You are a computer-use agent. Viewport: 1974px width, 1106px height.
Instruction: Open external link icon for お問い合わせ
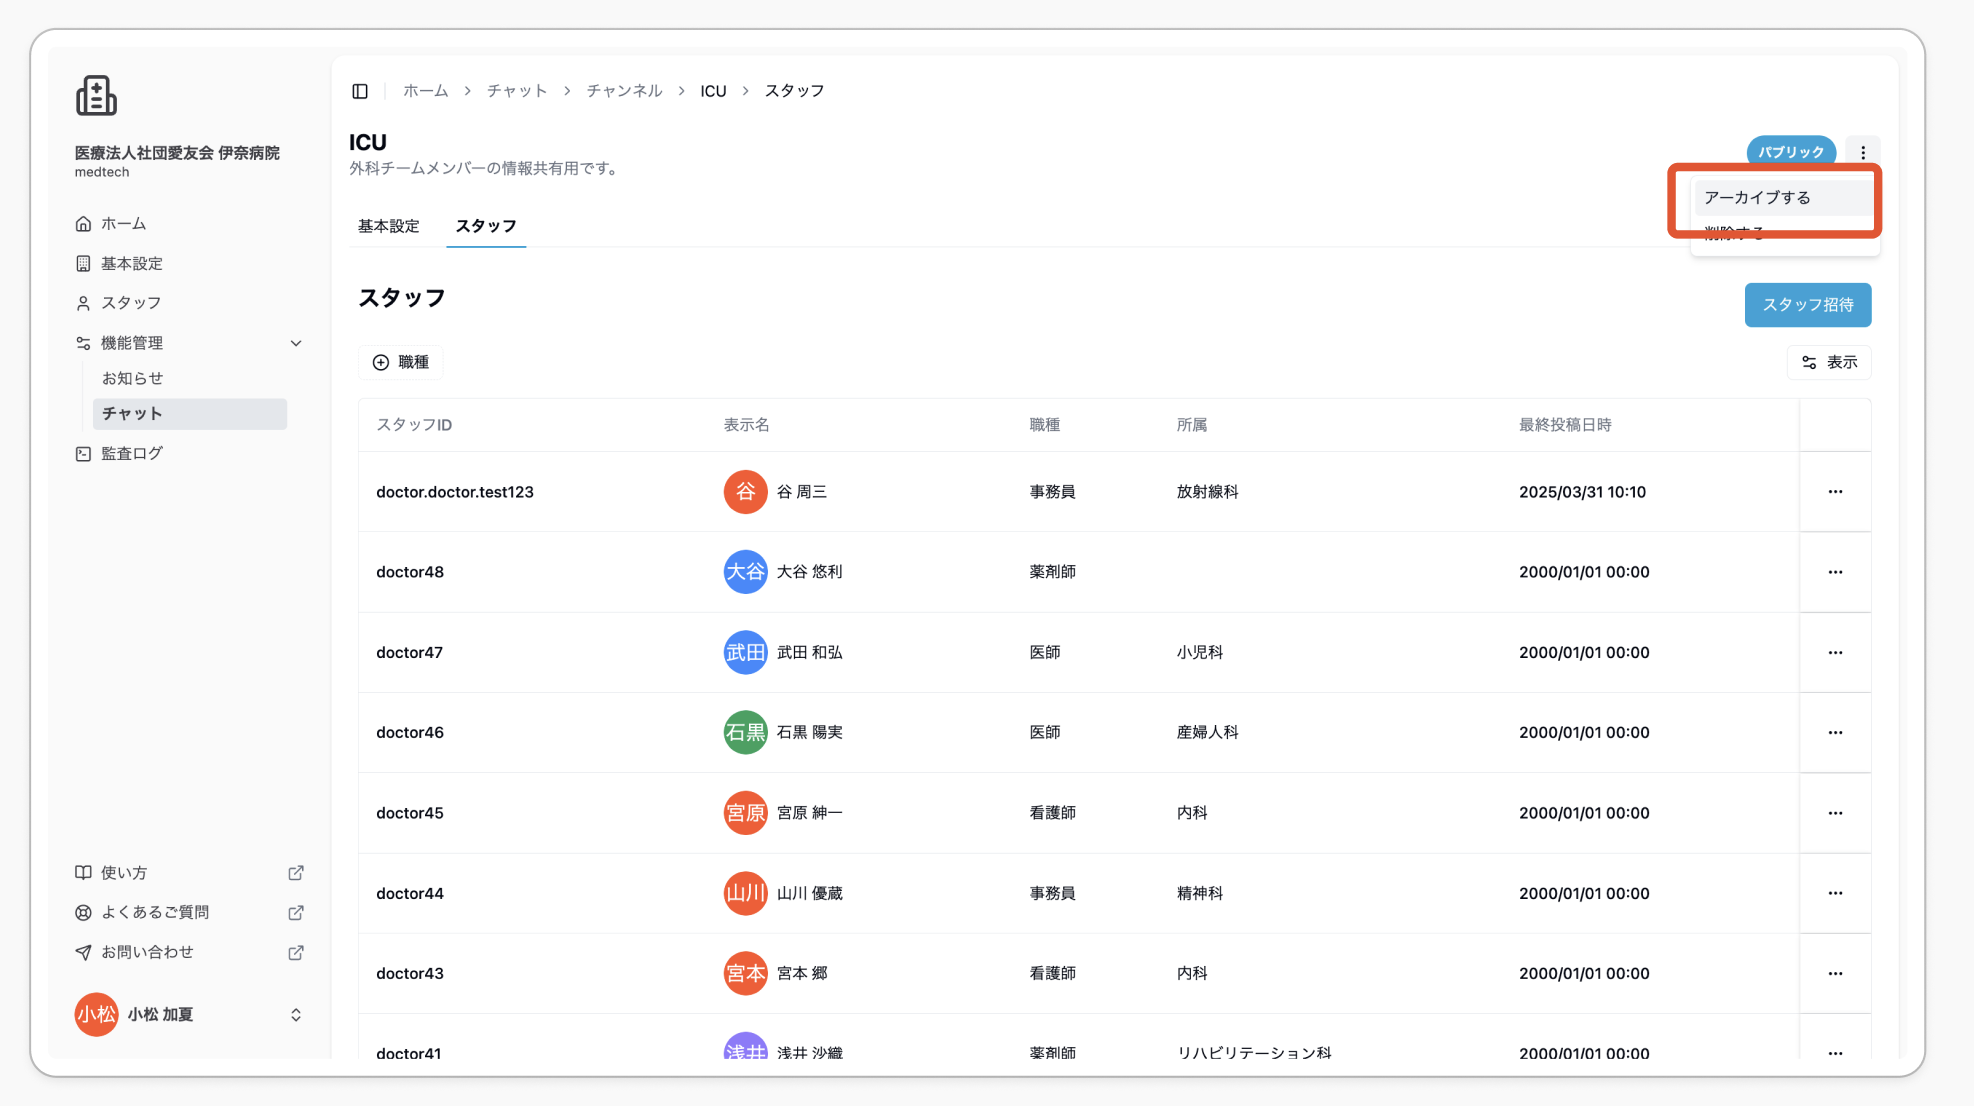[296, 952]
